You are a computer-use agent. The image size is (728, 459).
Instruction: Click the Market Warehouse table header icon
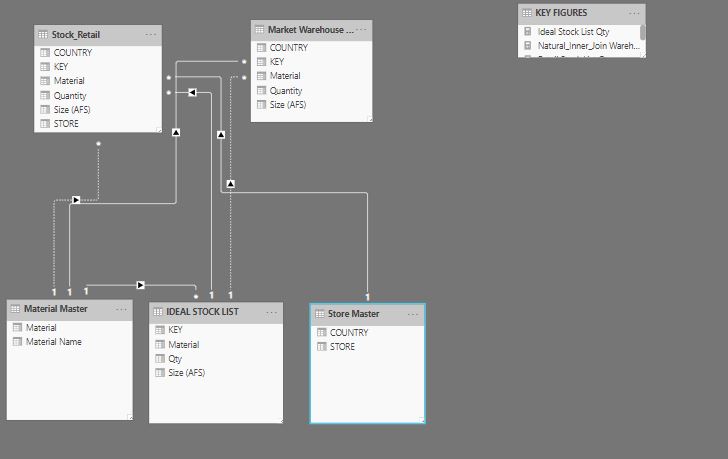[x=260, y=30]
